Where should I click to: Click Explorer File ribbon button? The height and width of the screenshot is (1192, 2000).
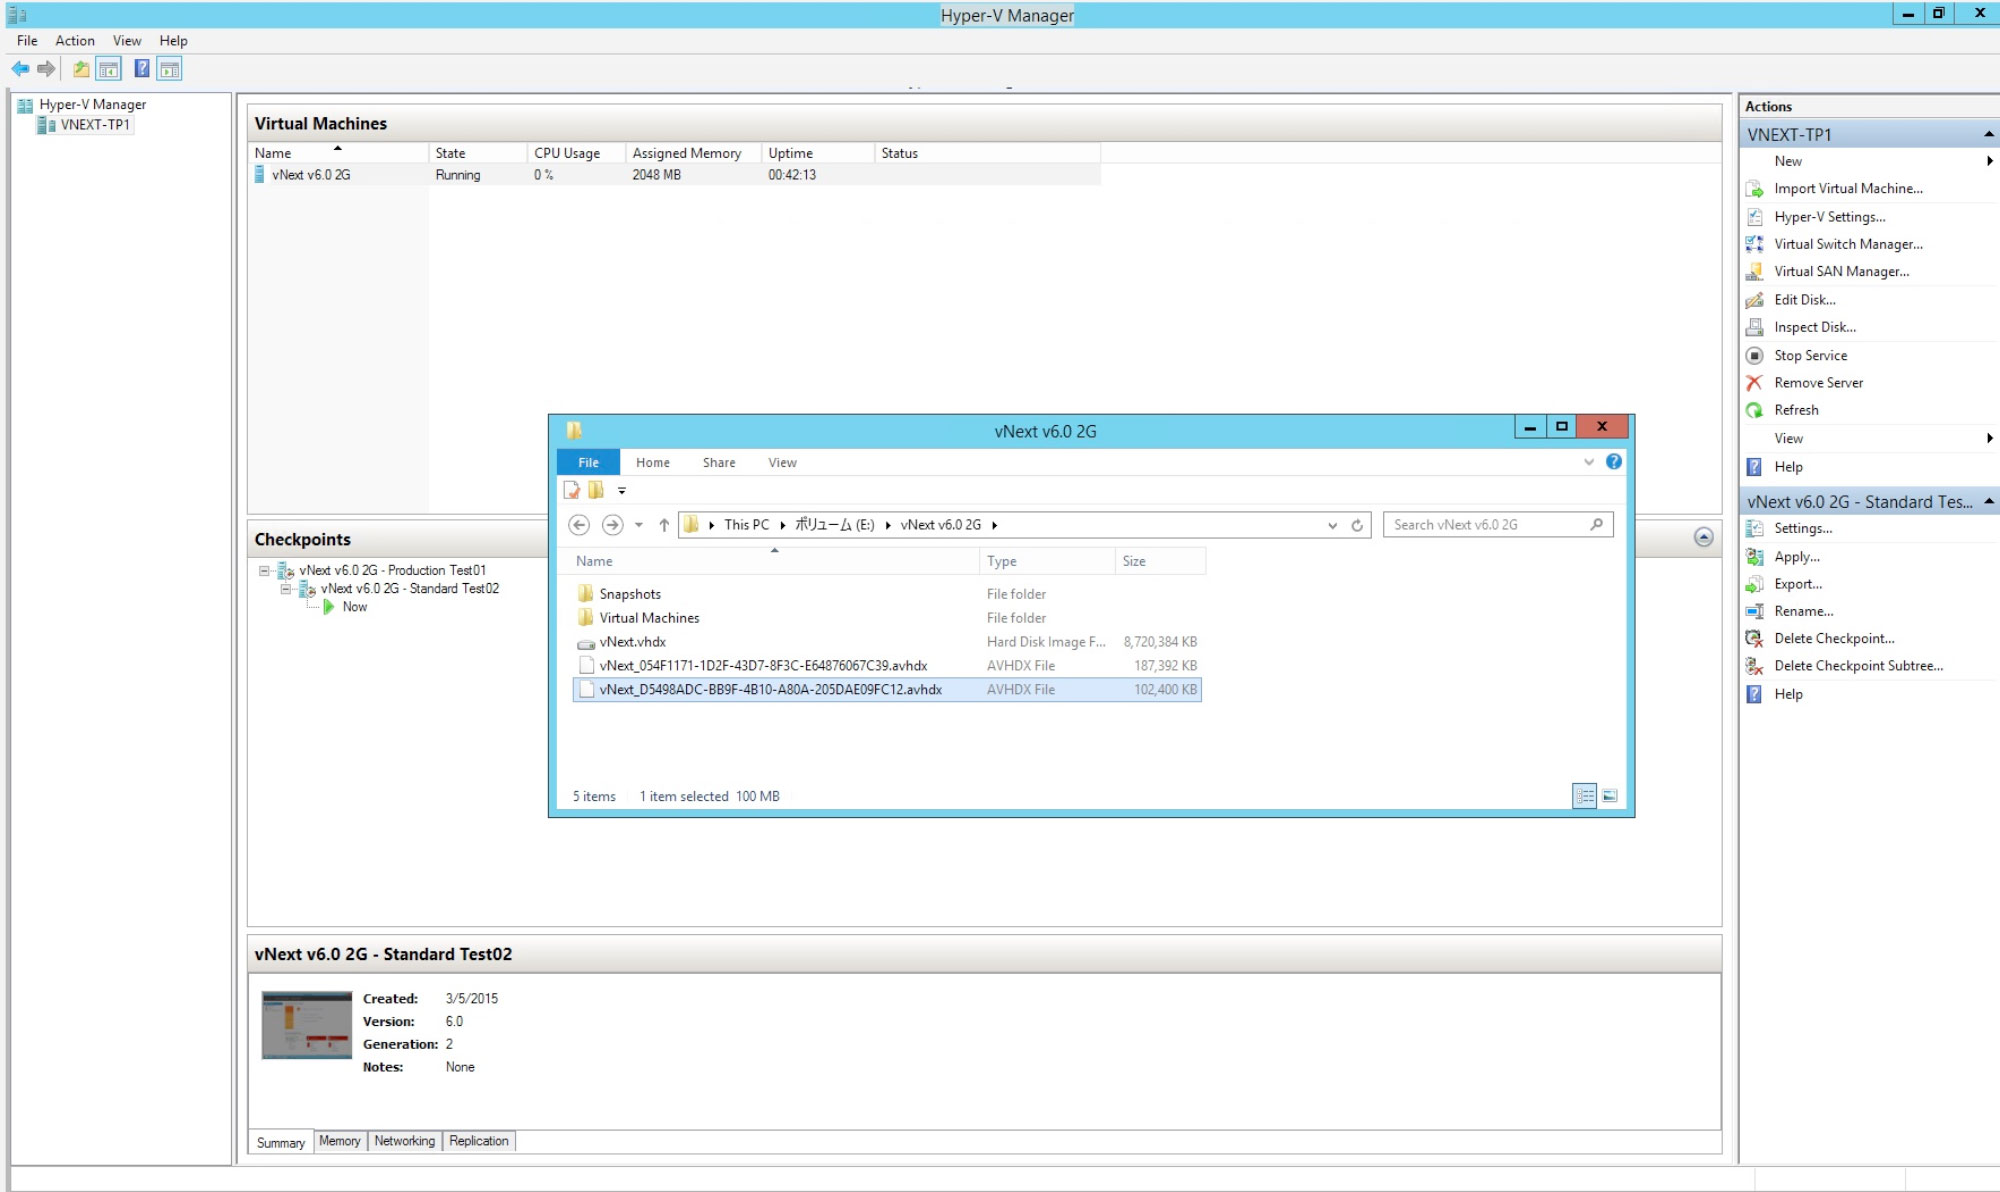click(589, 462)
